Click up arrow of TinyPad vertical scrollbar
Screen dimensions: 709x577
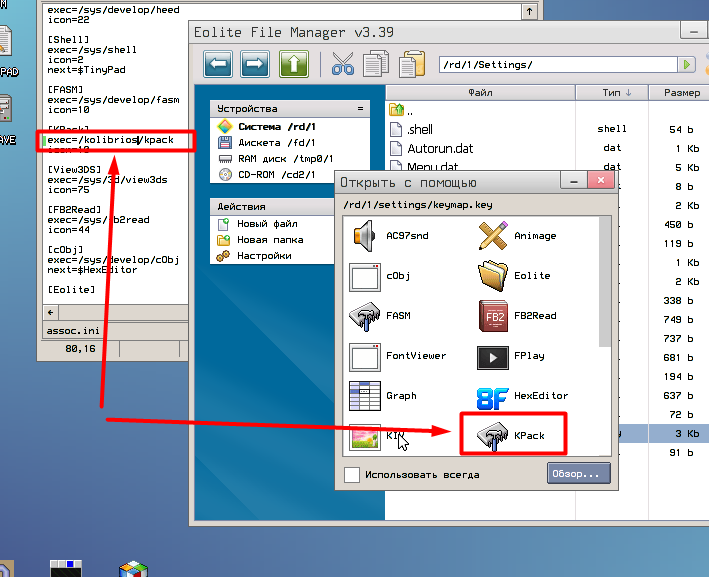point(529,11)
